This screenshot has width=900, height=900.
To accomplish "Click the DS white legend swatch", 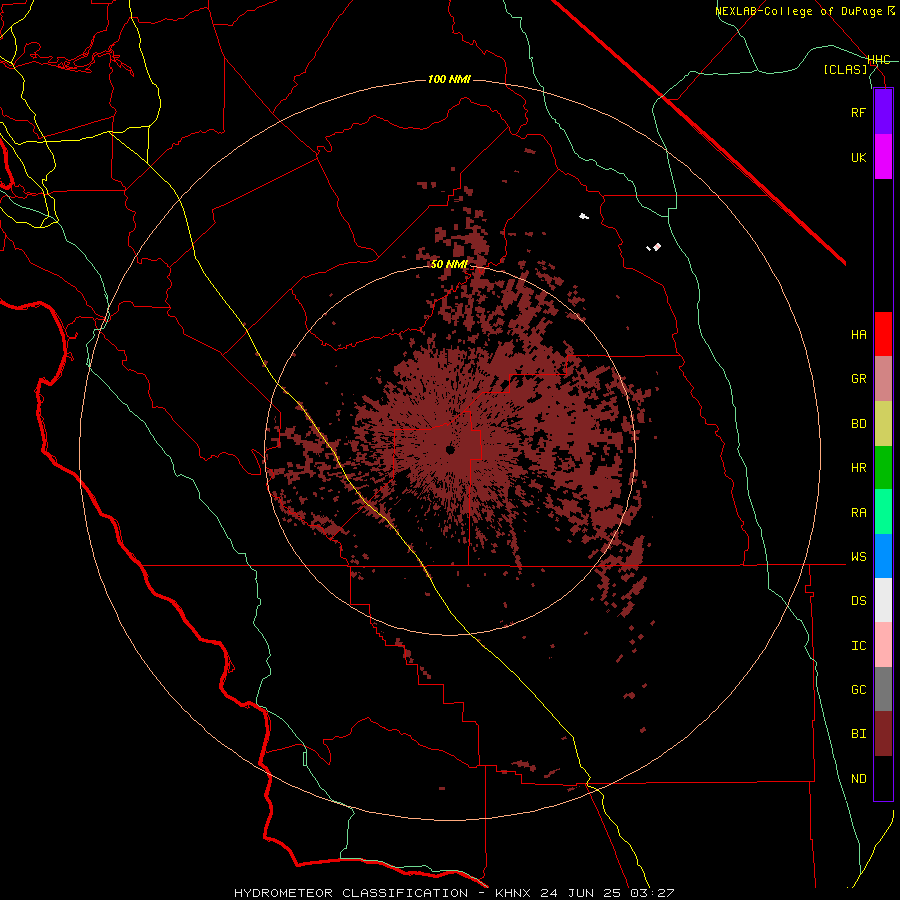I will 883,600.
